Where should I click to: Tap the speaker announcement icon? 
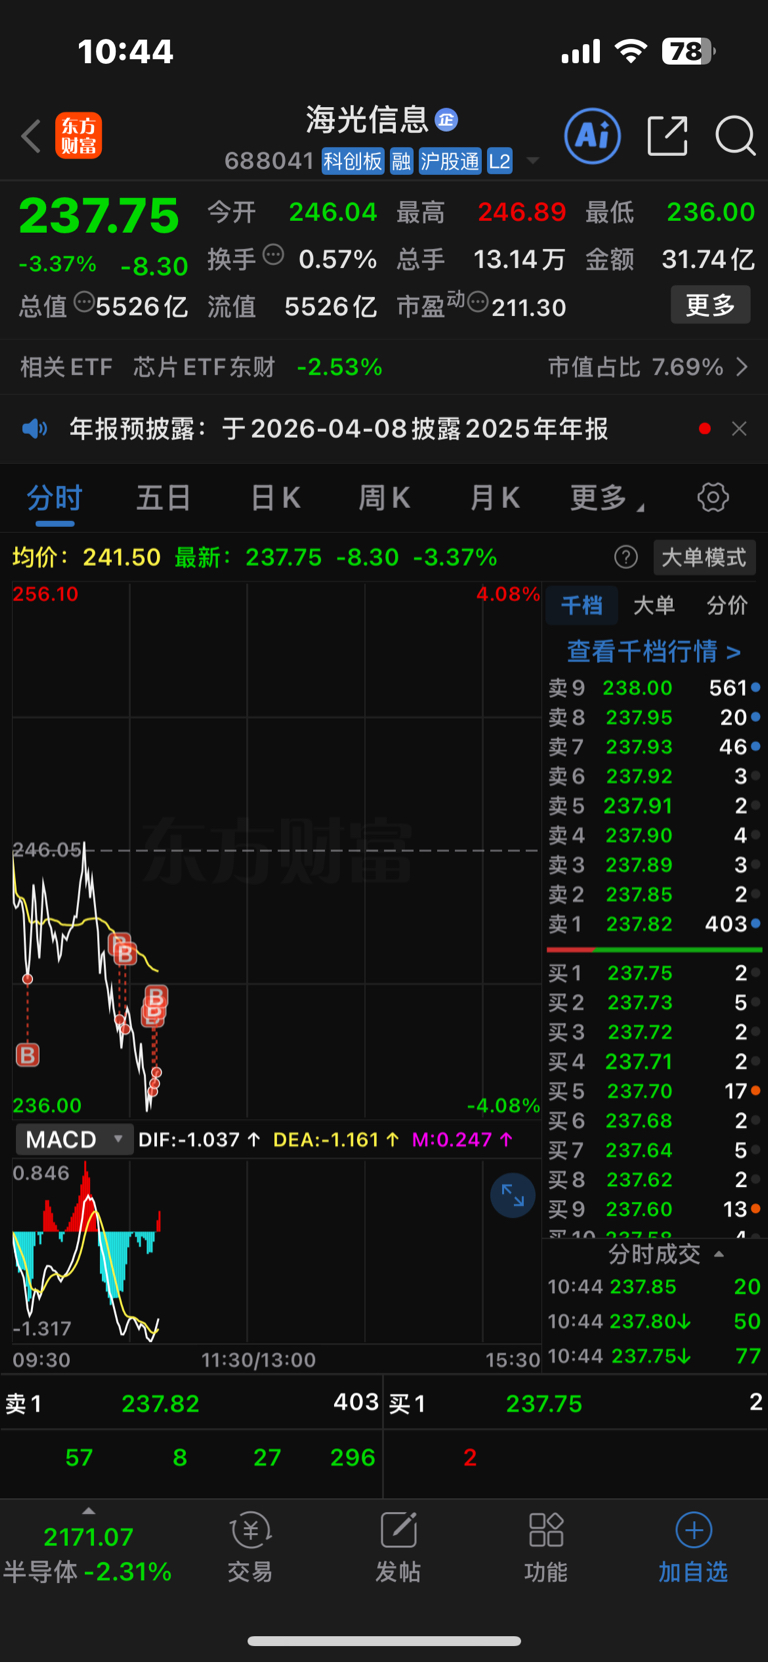click(x=35, y=429)
